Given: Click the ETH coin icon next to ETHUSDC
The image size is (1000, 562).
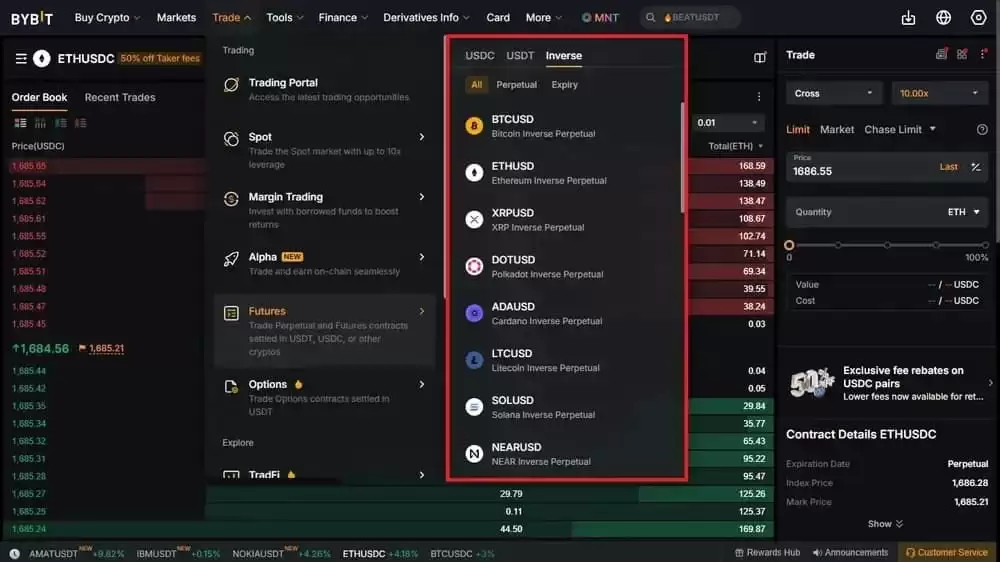Looking at the screenshot, I should (x=41, y=59).
